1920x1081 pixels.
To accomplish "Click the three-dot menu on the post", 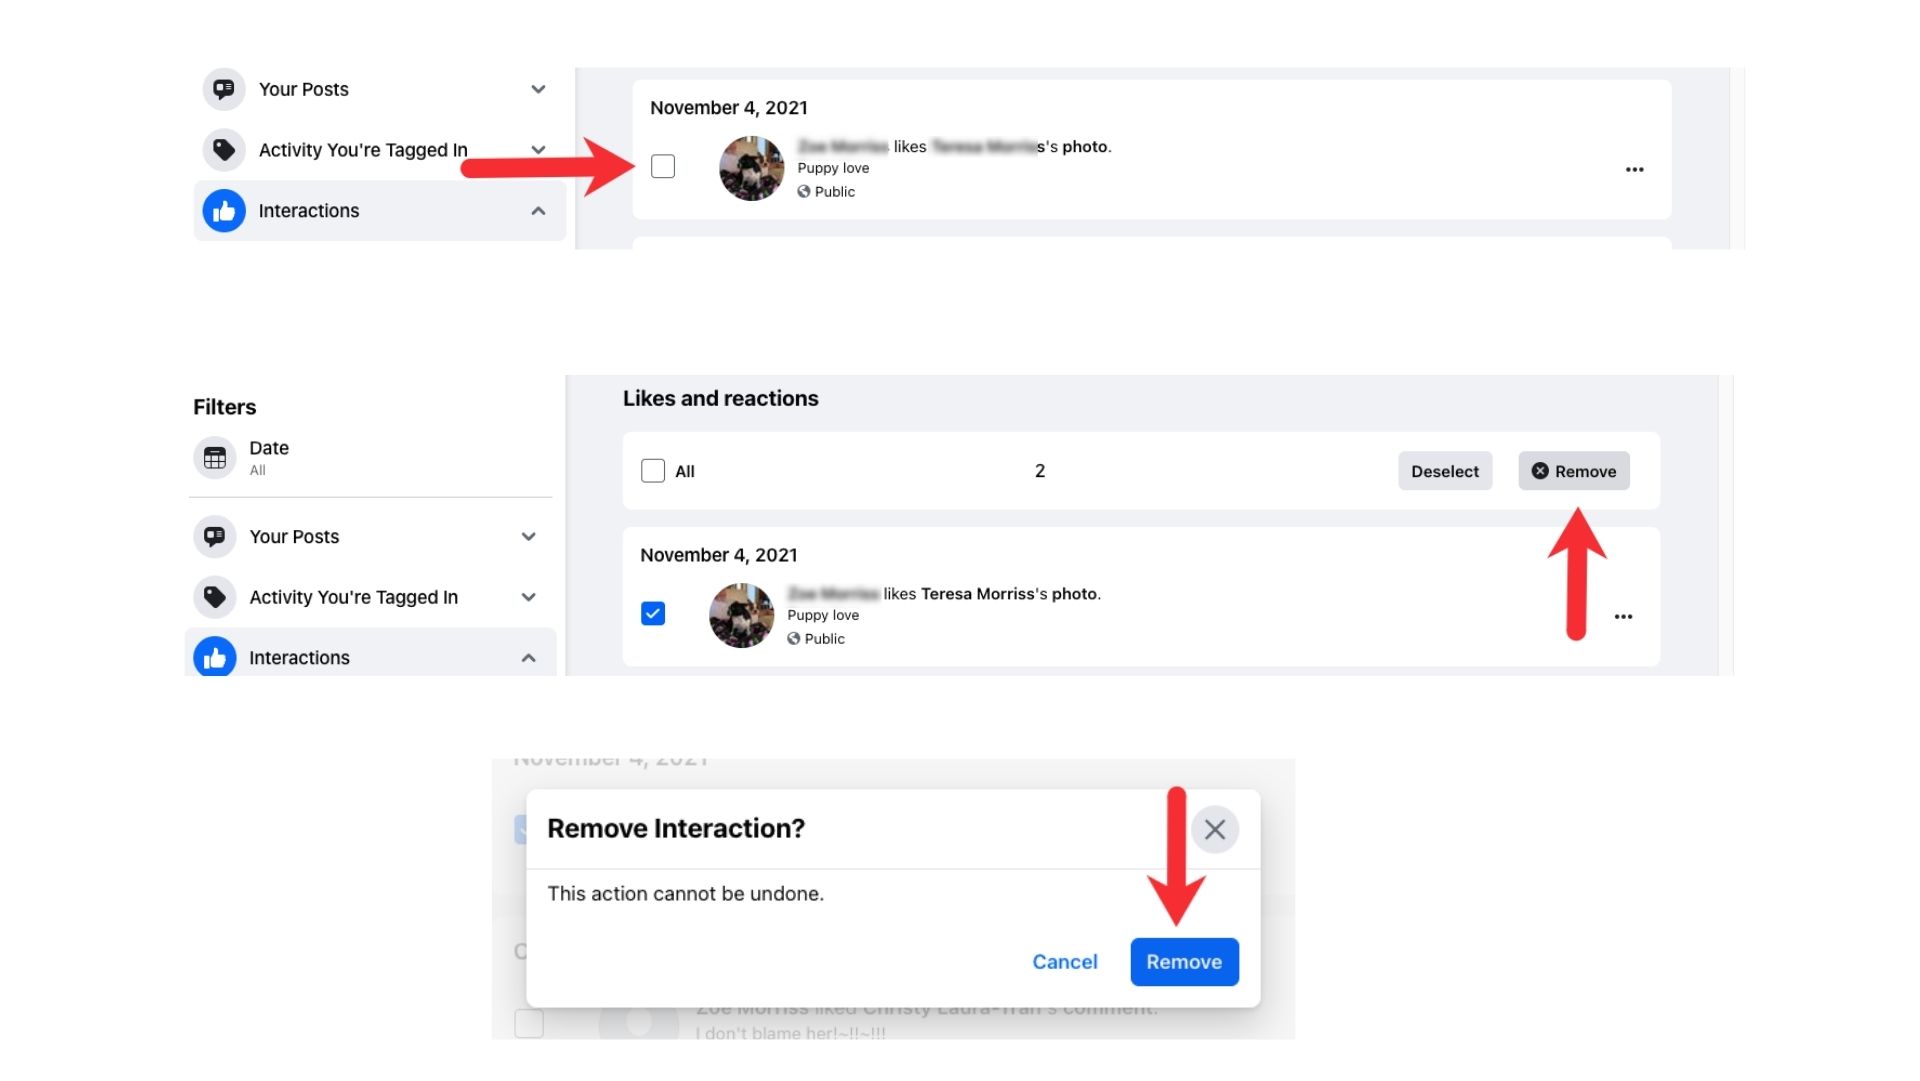I will click(x=1634, y=169).
